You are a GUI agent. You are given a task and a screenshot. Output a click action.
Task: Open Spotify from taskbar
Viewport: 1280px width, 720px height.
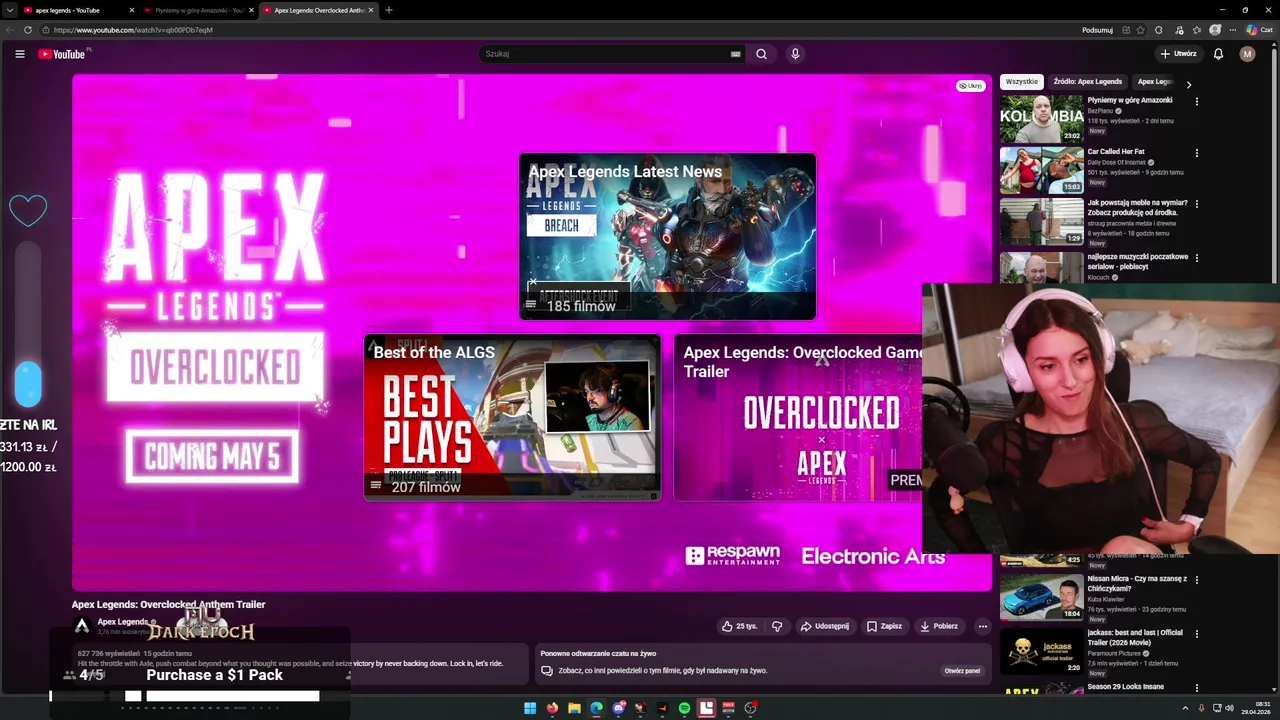click(684, 708)
